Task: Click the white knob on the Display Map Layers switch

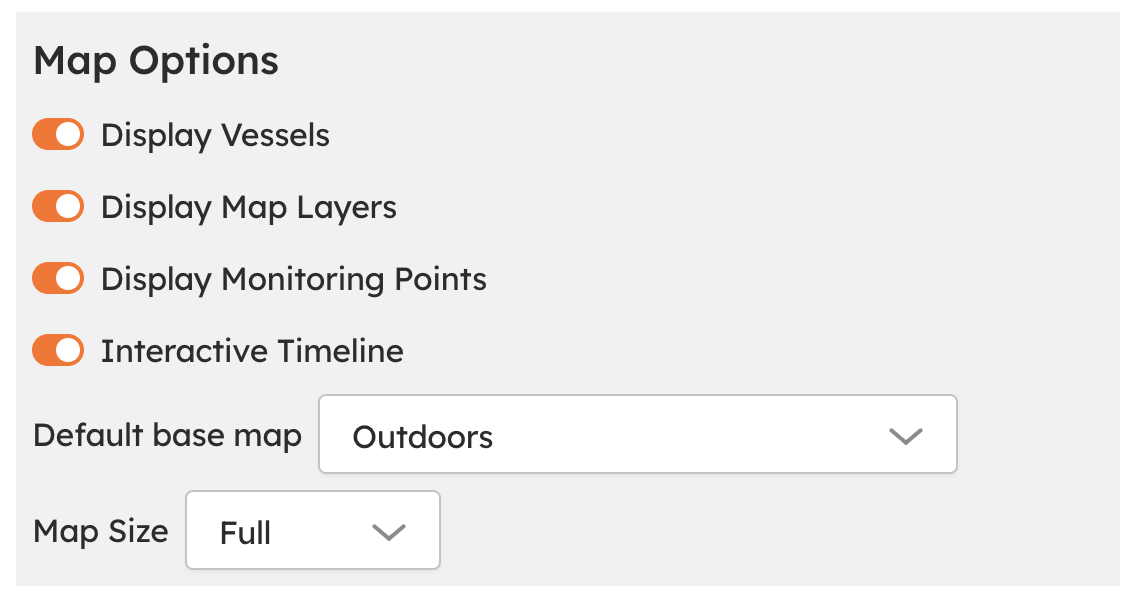Action: pos(68,207)
